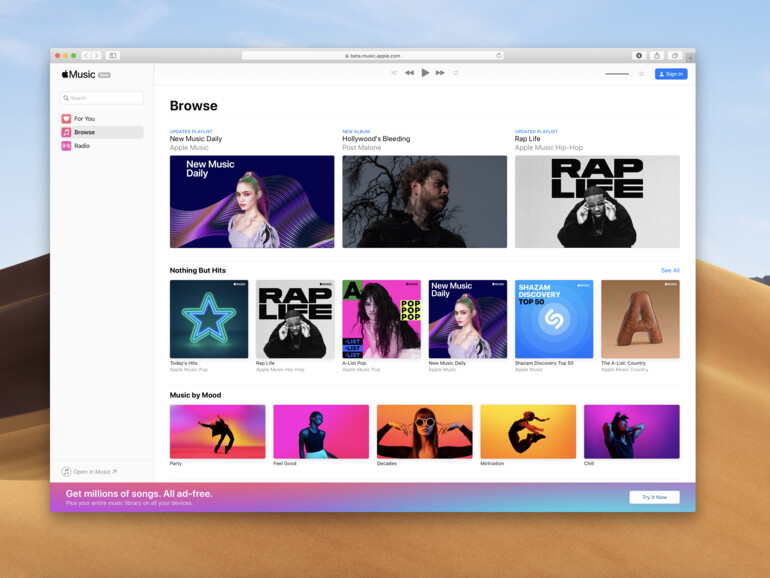Open Shazam Discovery Top 50 cover
Screen dimensions: 770x578
click(x=554, y=319)
